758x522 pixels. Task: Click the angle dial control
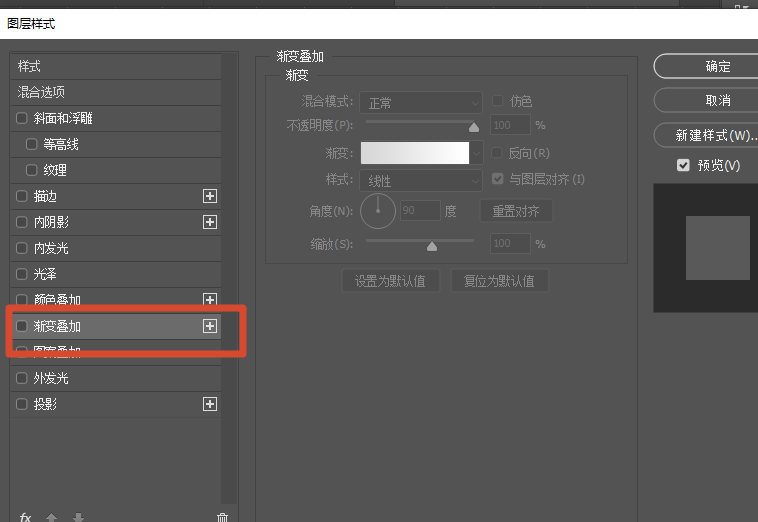tap(378, 211)
